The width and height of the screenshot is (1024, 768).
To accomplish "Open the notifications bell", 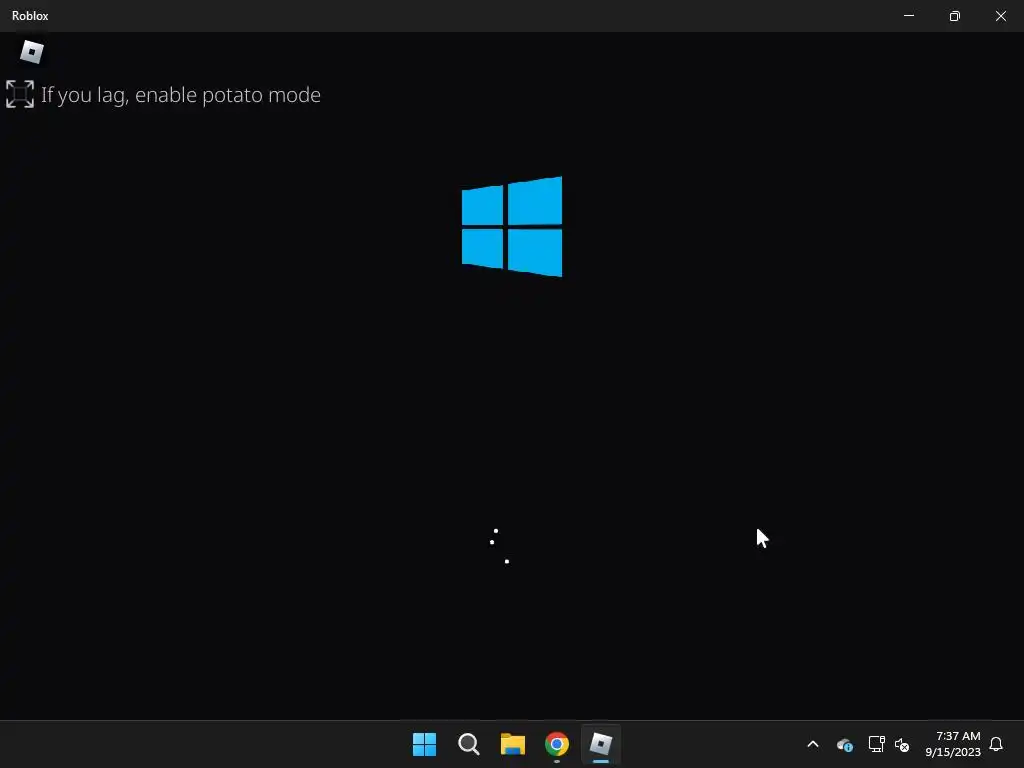I will pos(997,744).
